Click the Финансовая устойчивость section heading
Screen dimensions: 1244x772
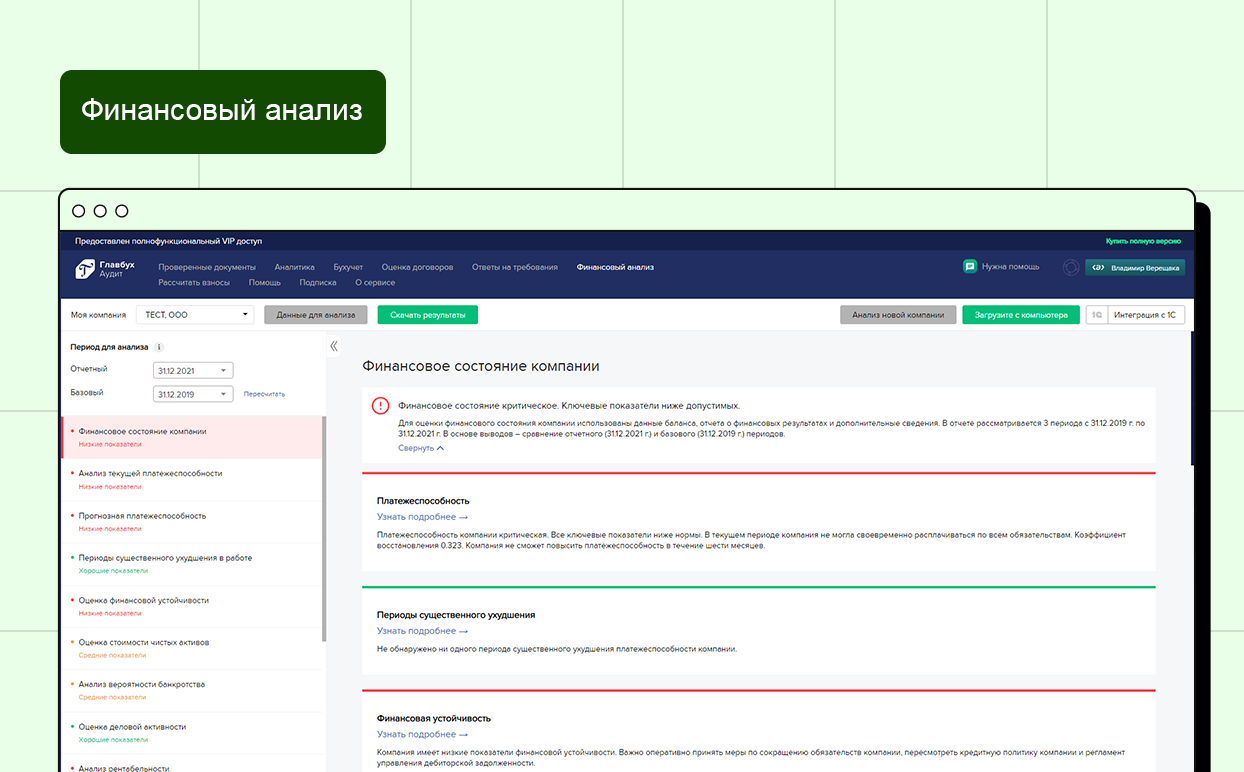click(x=434, y=718)
